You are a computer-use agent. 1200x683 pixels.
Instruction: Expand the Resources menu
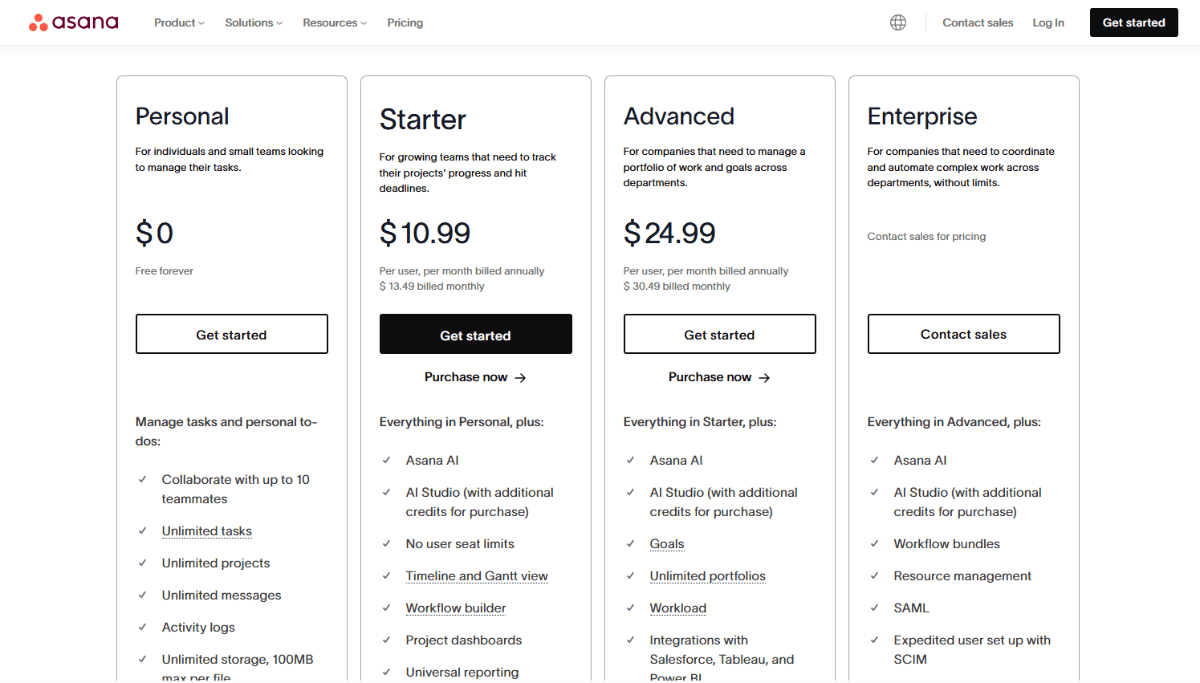333,22
